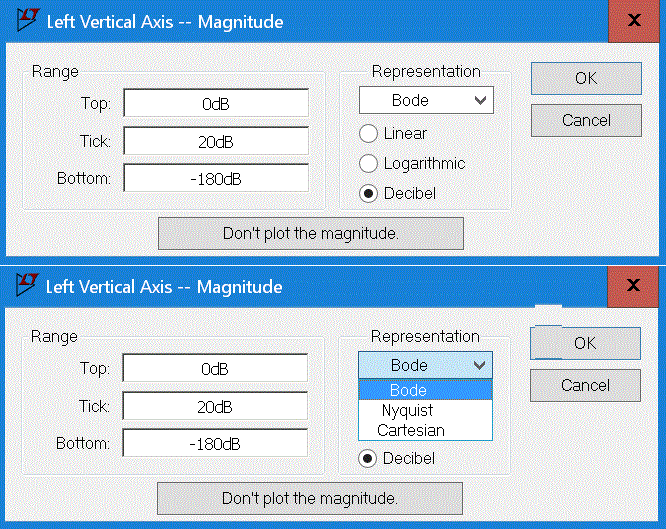This screenshot has height=529, width=666.
Task: Choose Nyquist from the dropdown list
Action: click(407, 410)
